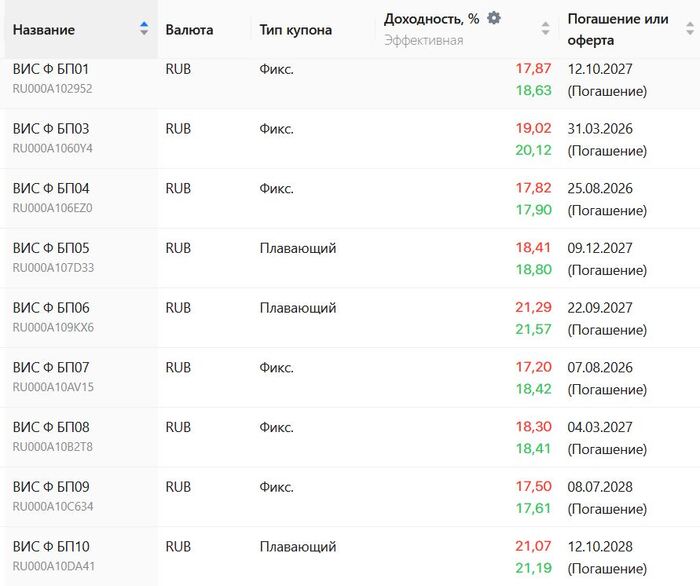Viewport: 700px width, 586px height.
Task: Select the Валюта column header
Action: pyautogui.click(x=189, y=30)
